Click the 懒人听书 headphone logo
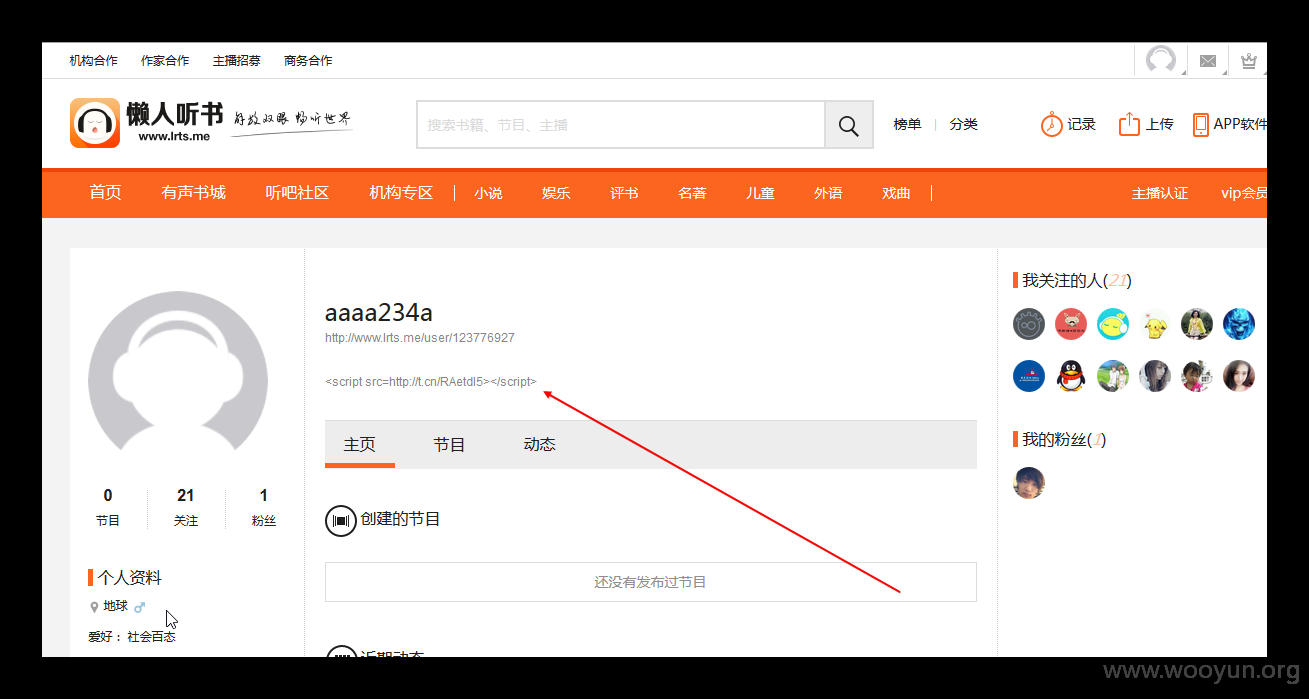The height and width of the screenshot is (699, 1309). click(95, 123)
